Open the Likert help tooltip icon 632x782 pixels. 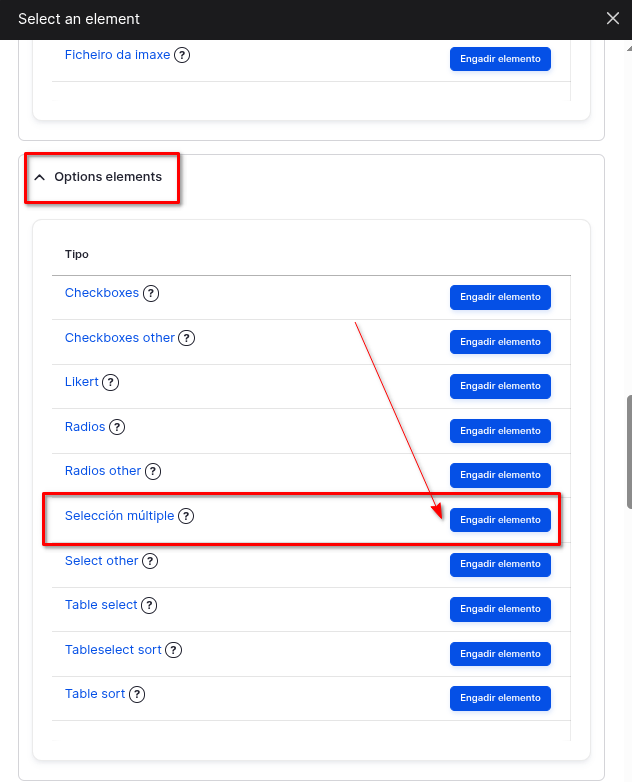click(x=111, y=382)
